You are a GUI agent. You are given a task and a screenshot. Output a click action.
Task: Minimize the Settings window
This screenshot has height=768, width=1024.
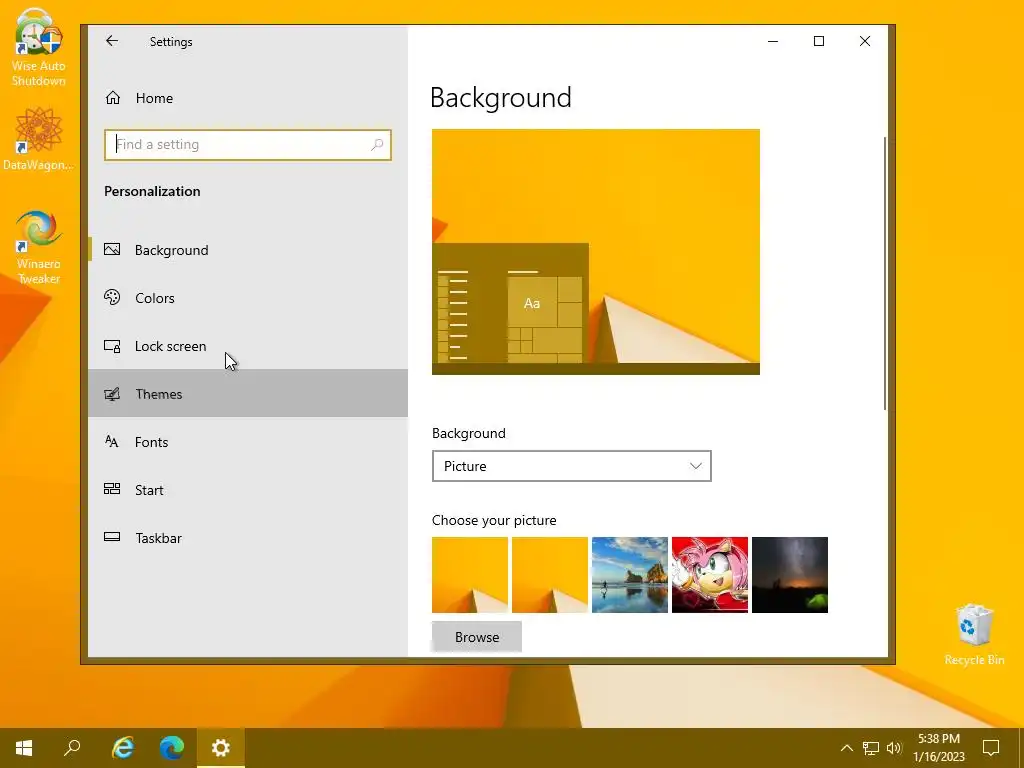tap(773, 41)
